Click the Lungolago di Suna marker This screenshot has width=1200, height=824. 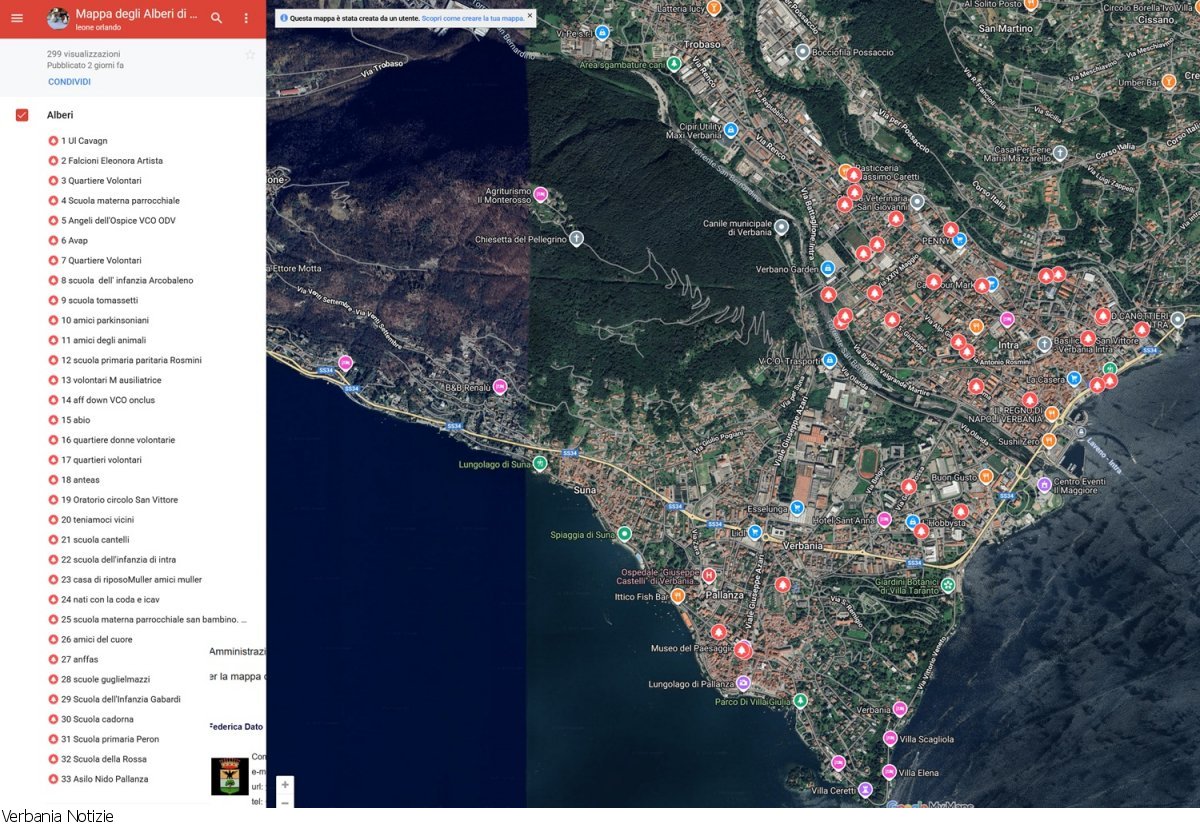click(540, 463)
